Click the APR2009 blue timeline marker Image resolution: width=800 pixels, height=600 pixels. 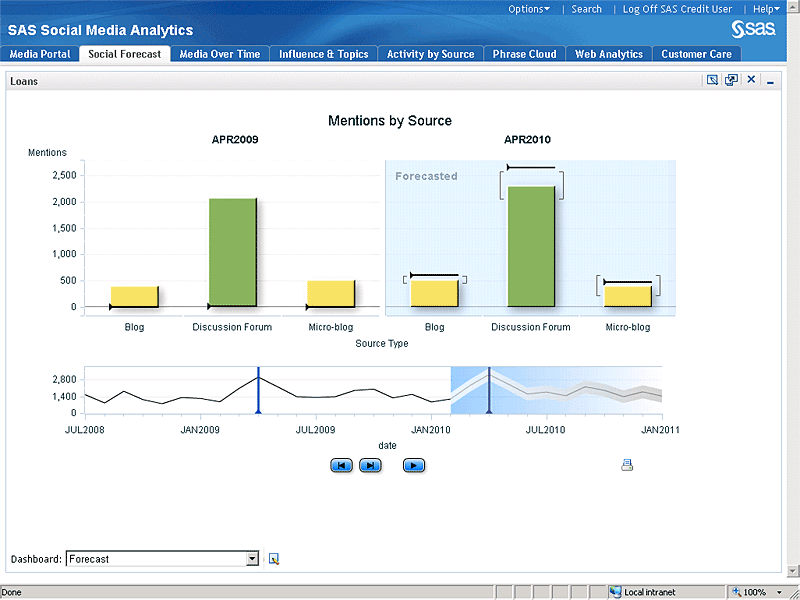pyautogui.click(x=258, y=390)
